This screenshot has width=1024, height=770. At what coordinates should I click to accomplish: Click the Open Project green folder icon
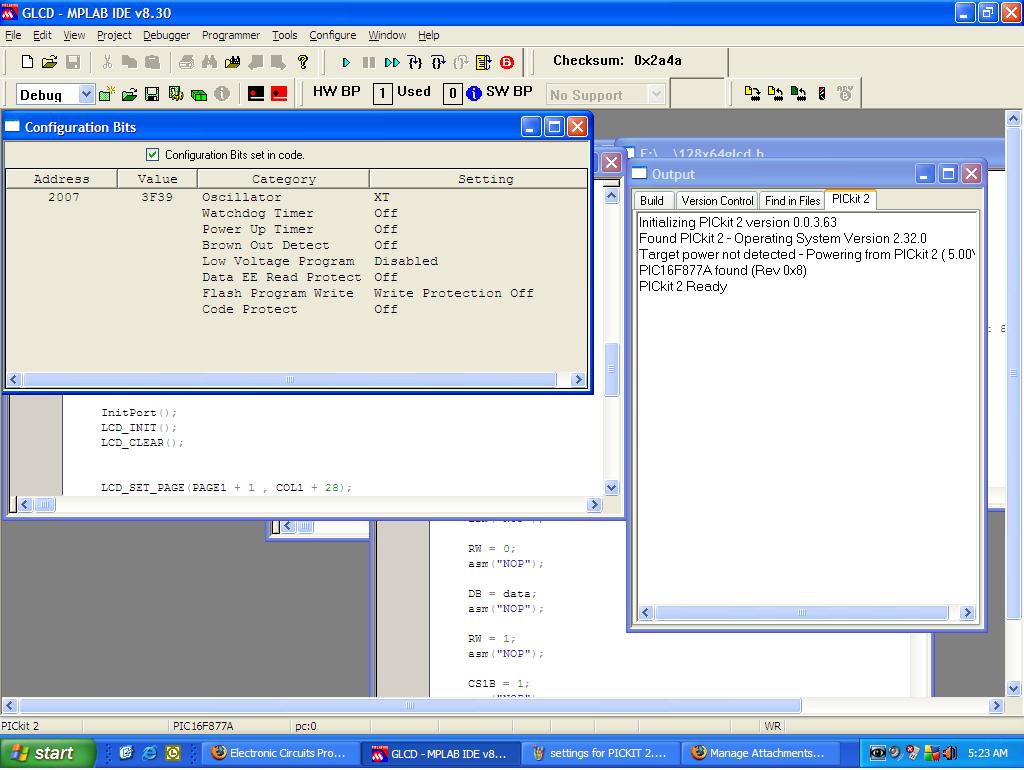coord(129,94)
